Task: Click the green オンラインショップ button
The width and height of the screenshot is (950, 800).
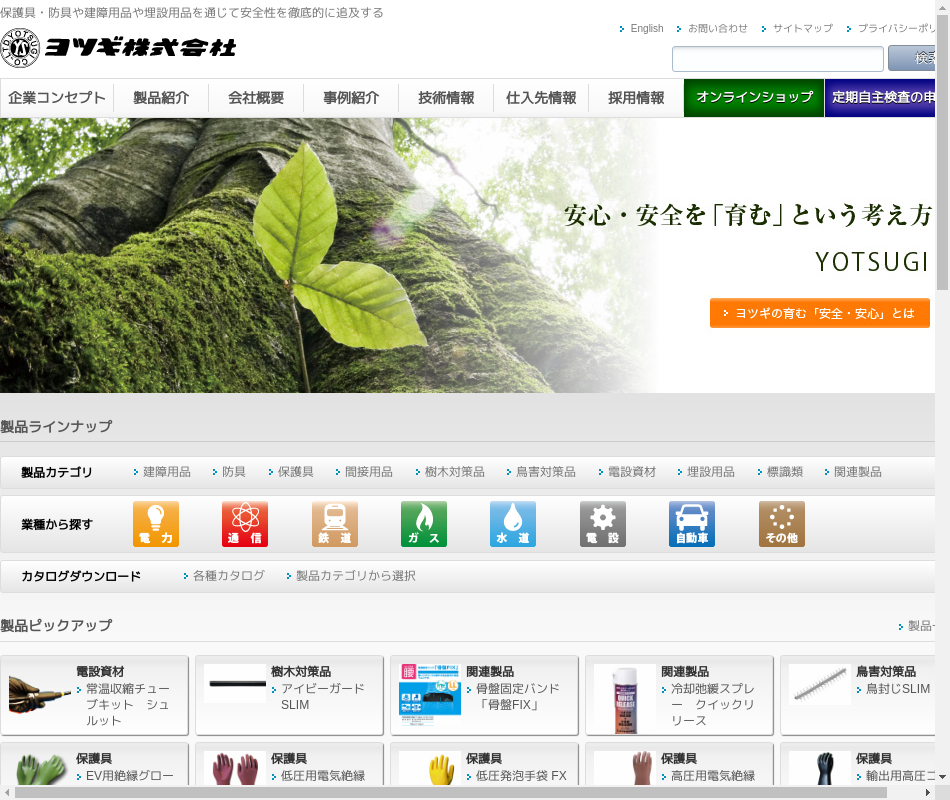Action: (754, 98)
